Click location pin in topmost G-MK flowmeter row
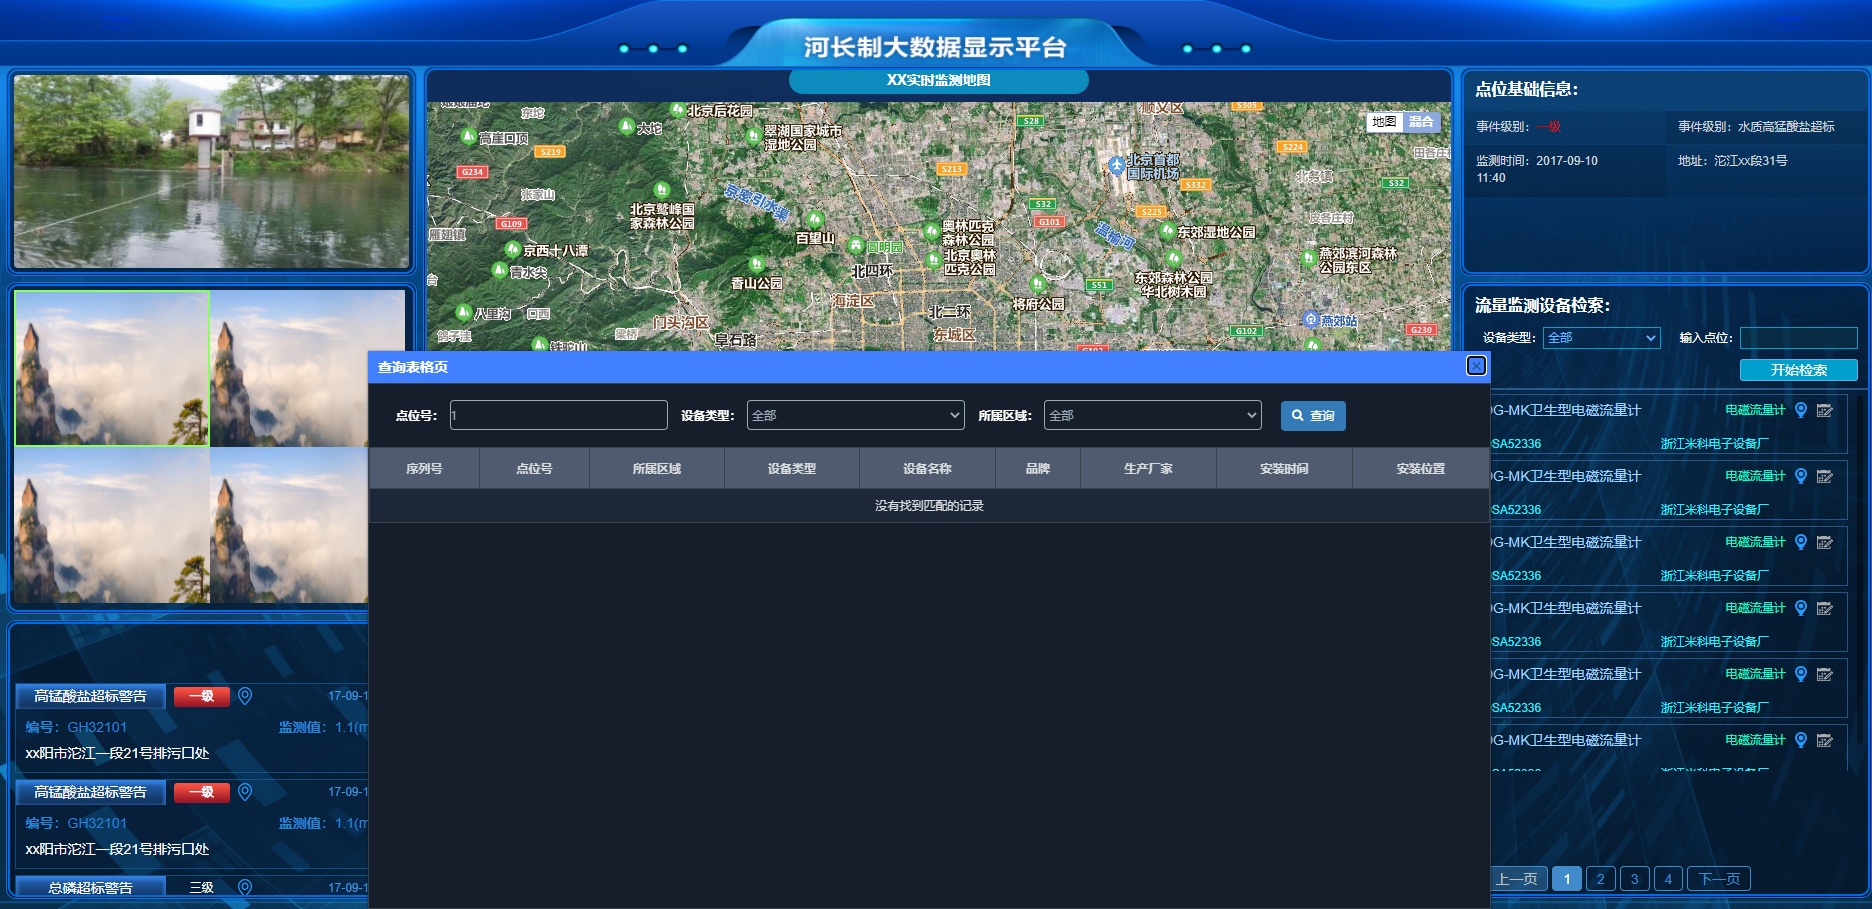Image resolution: width=1872 pixels, height=909 pixels. [1801, 410]
